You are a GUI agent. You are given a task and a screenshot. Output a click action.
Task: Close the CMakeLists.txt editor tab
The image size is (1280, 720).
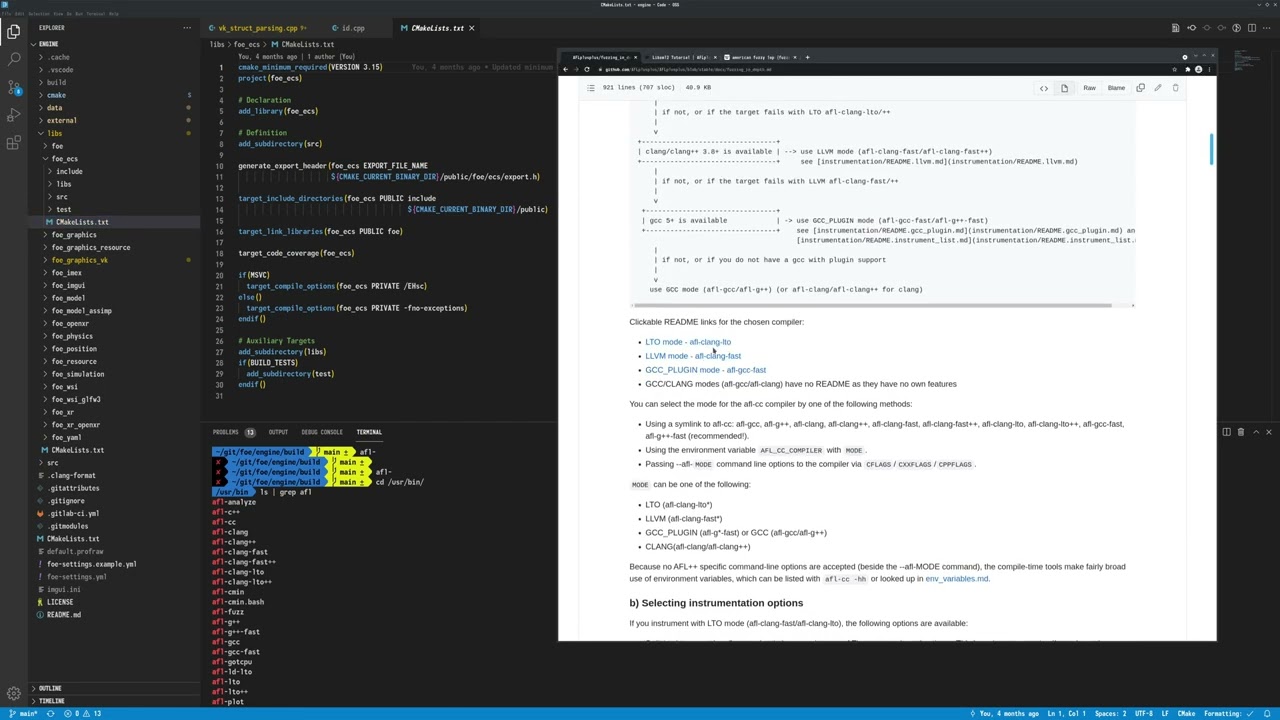473,28
